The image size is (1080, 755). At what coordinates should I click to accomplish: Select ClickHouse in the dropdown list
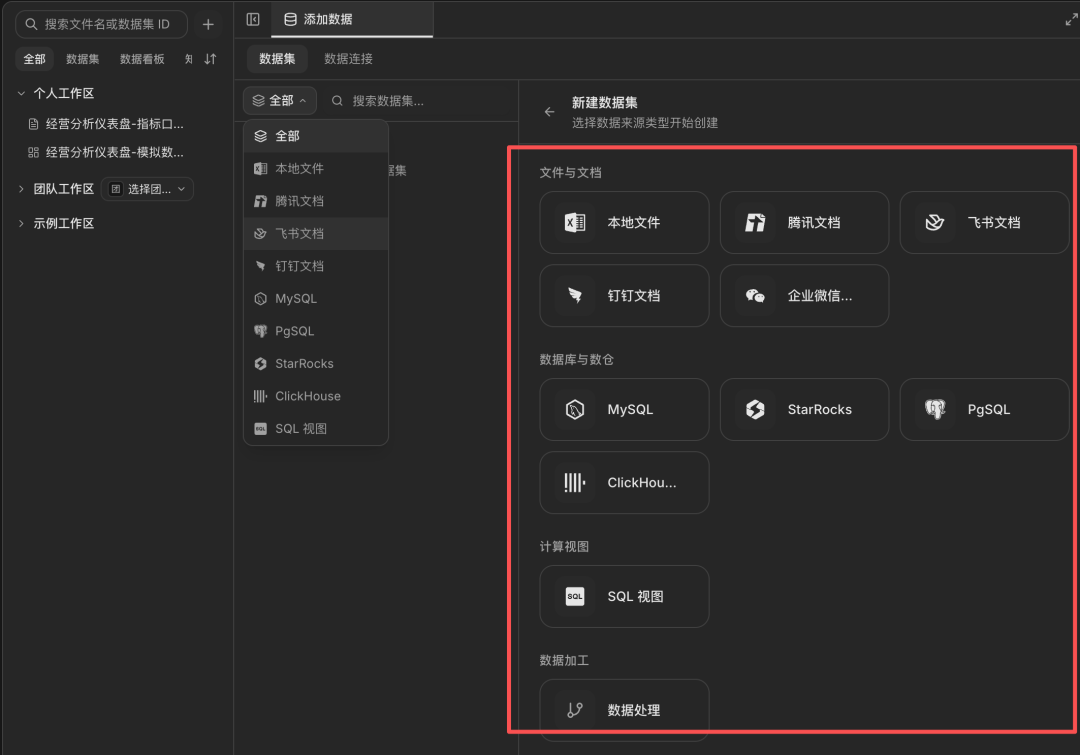tap(315, 396)
